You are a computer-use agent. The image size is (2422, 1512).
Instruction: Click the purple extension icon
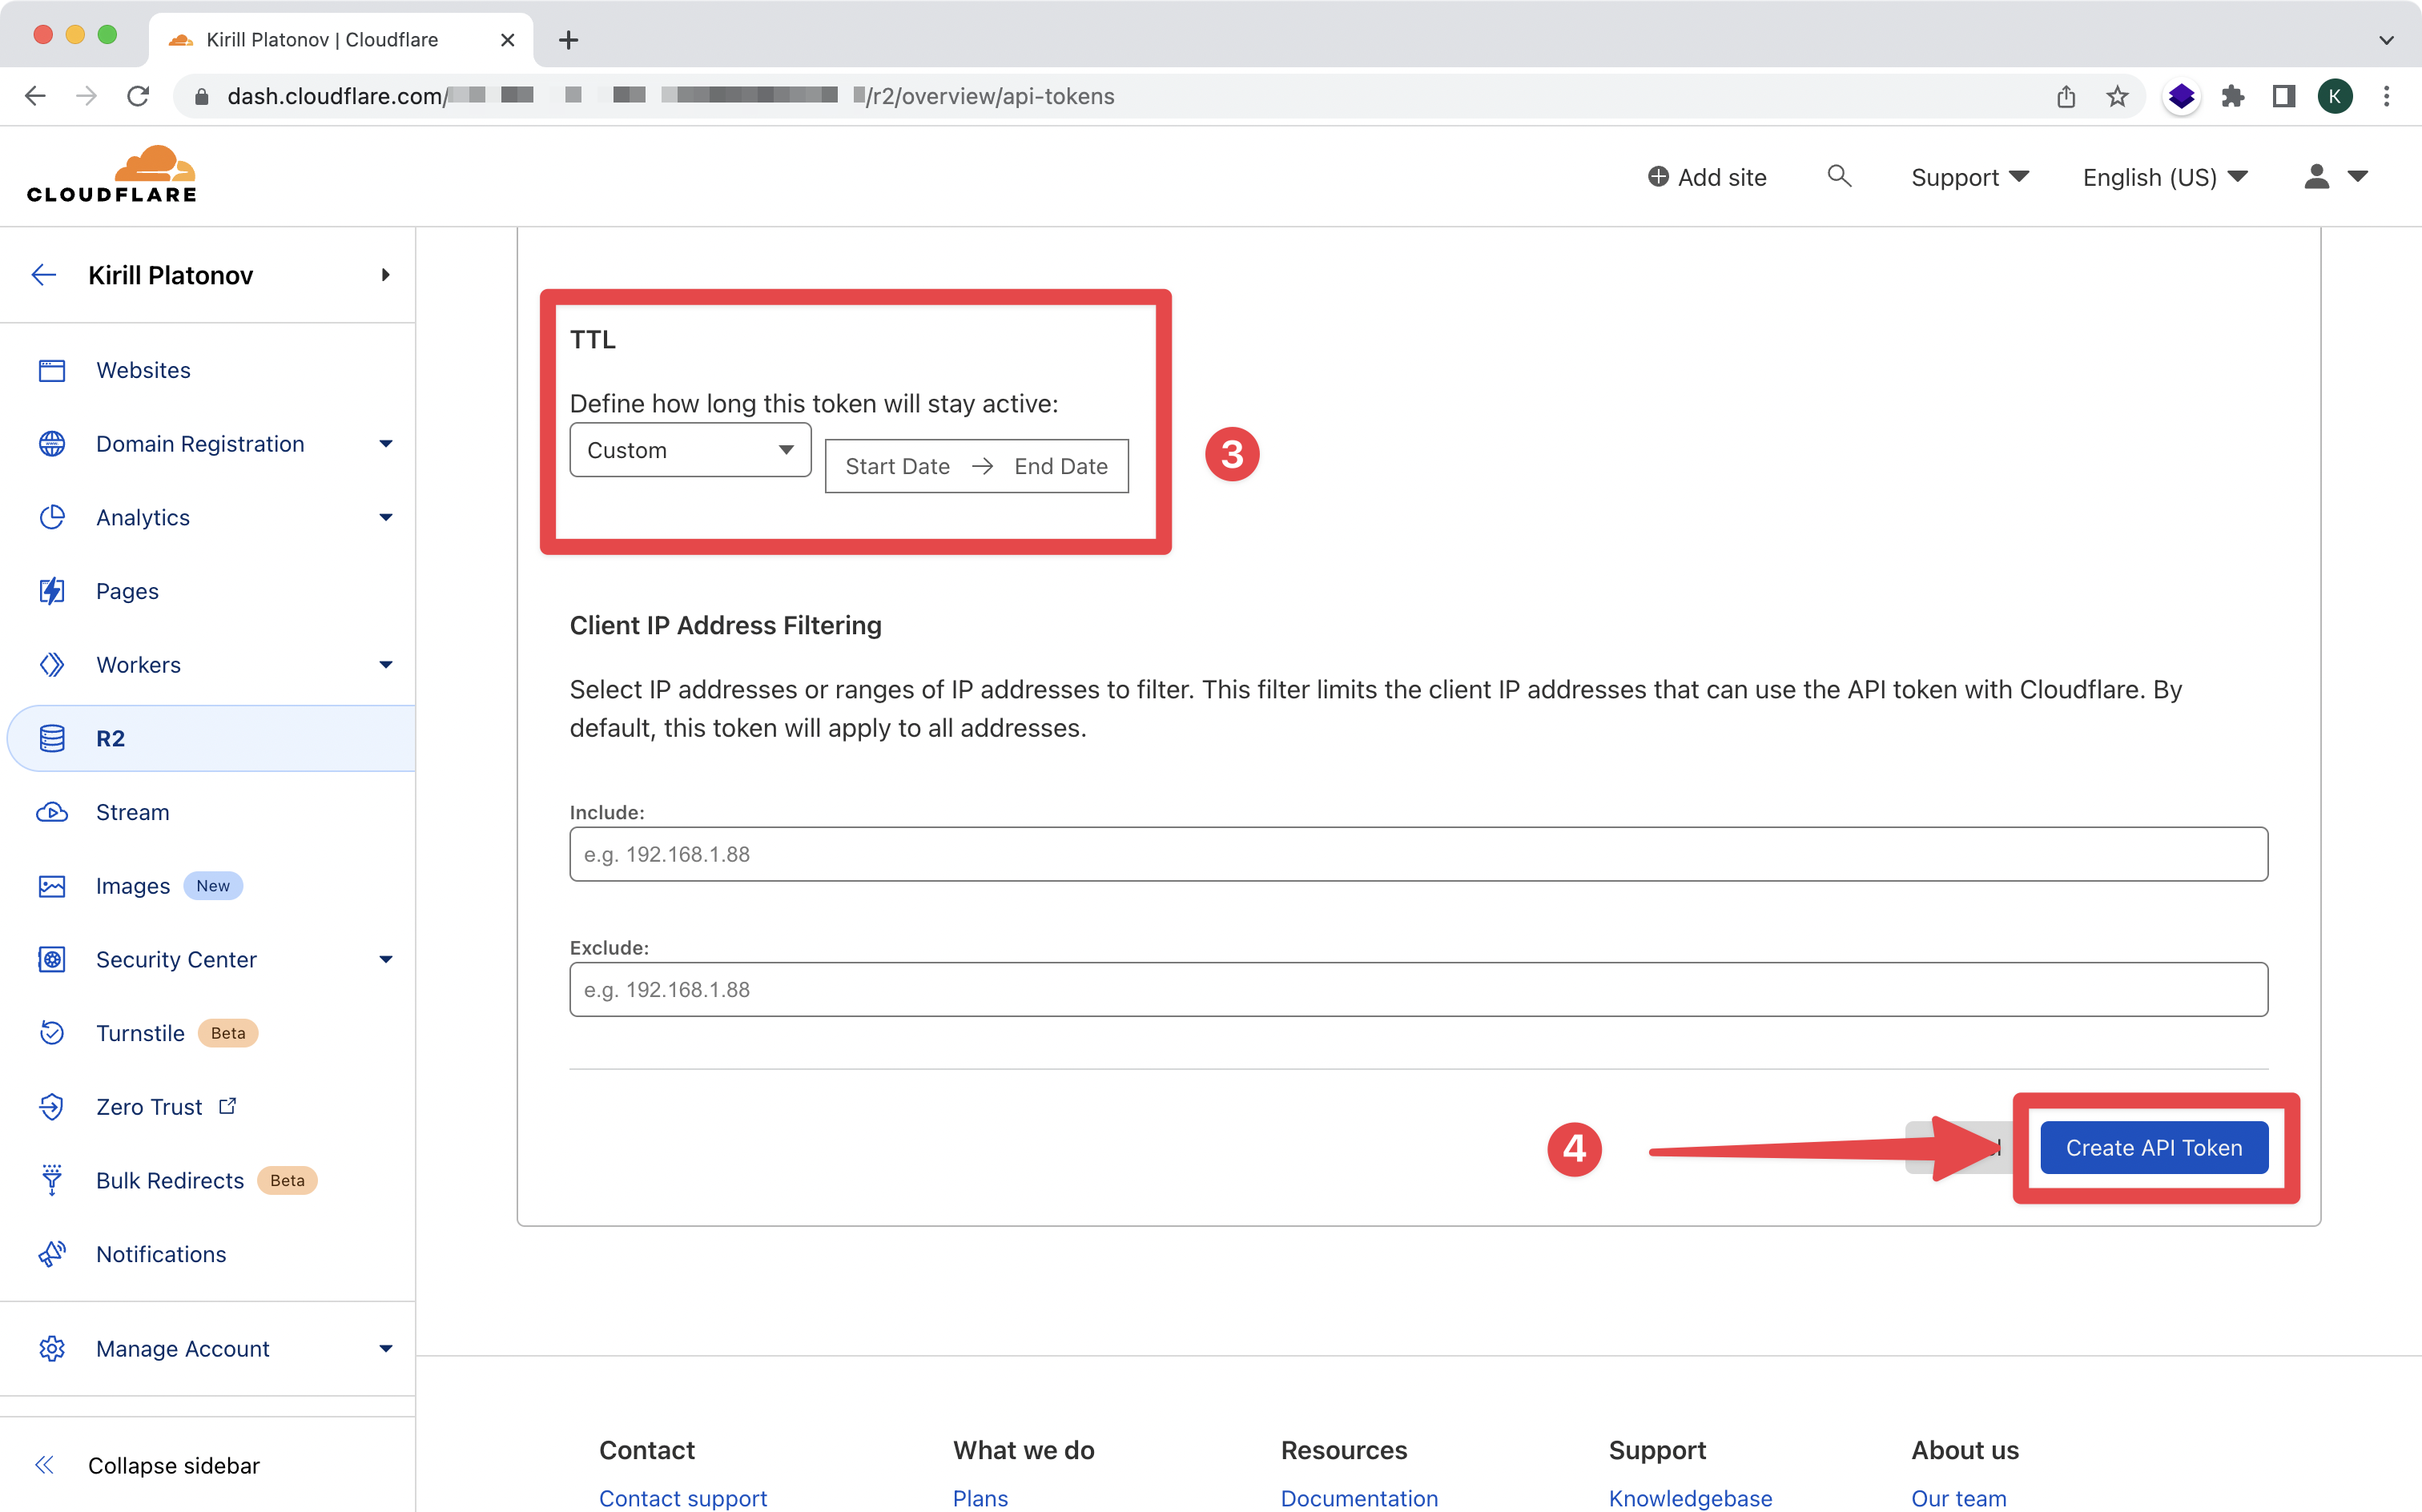(x=2181, y=96)
